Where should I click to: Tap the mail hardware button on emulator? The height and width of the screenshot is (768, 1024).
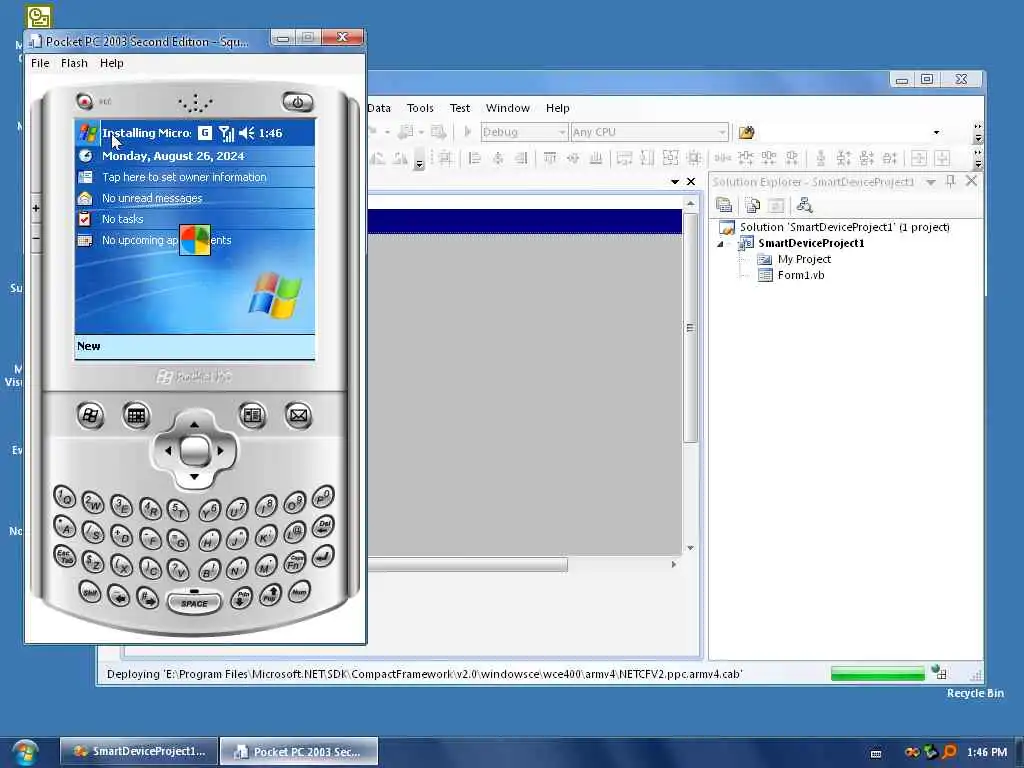(x=298, y=415)
